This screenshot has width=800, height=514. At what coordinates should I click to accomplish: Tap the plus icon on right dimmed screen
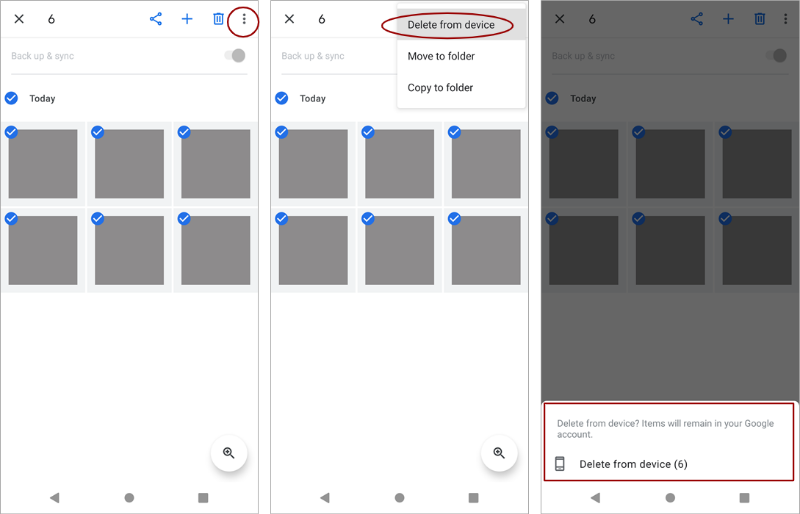pyautogui.click(x=729, y=19)
